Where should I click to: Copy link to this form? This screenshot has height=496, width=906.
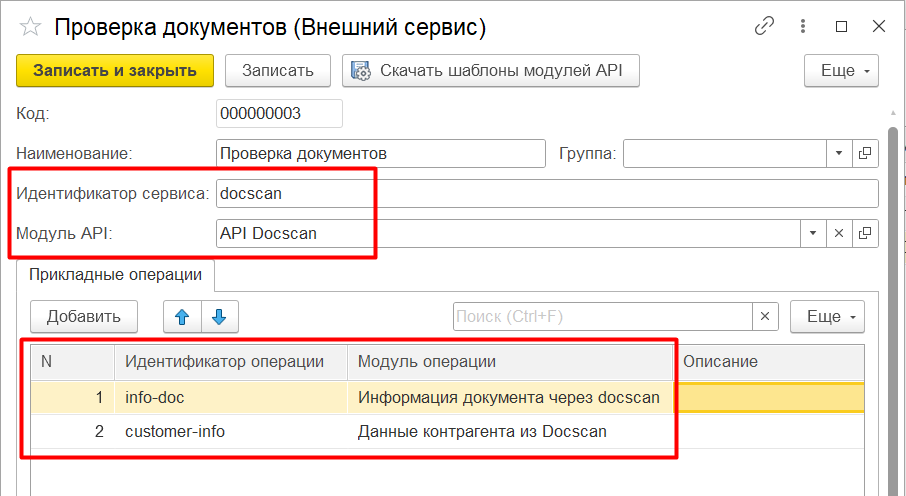(x=767, y=27)
